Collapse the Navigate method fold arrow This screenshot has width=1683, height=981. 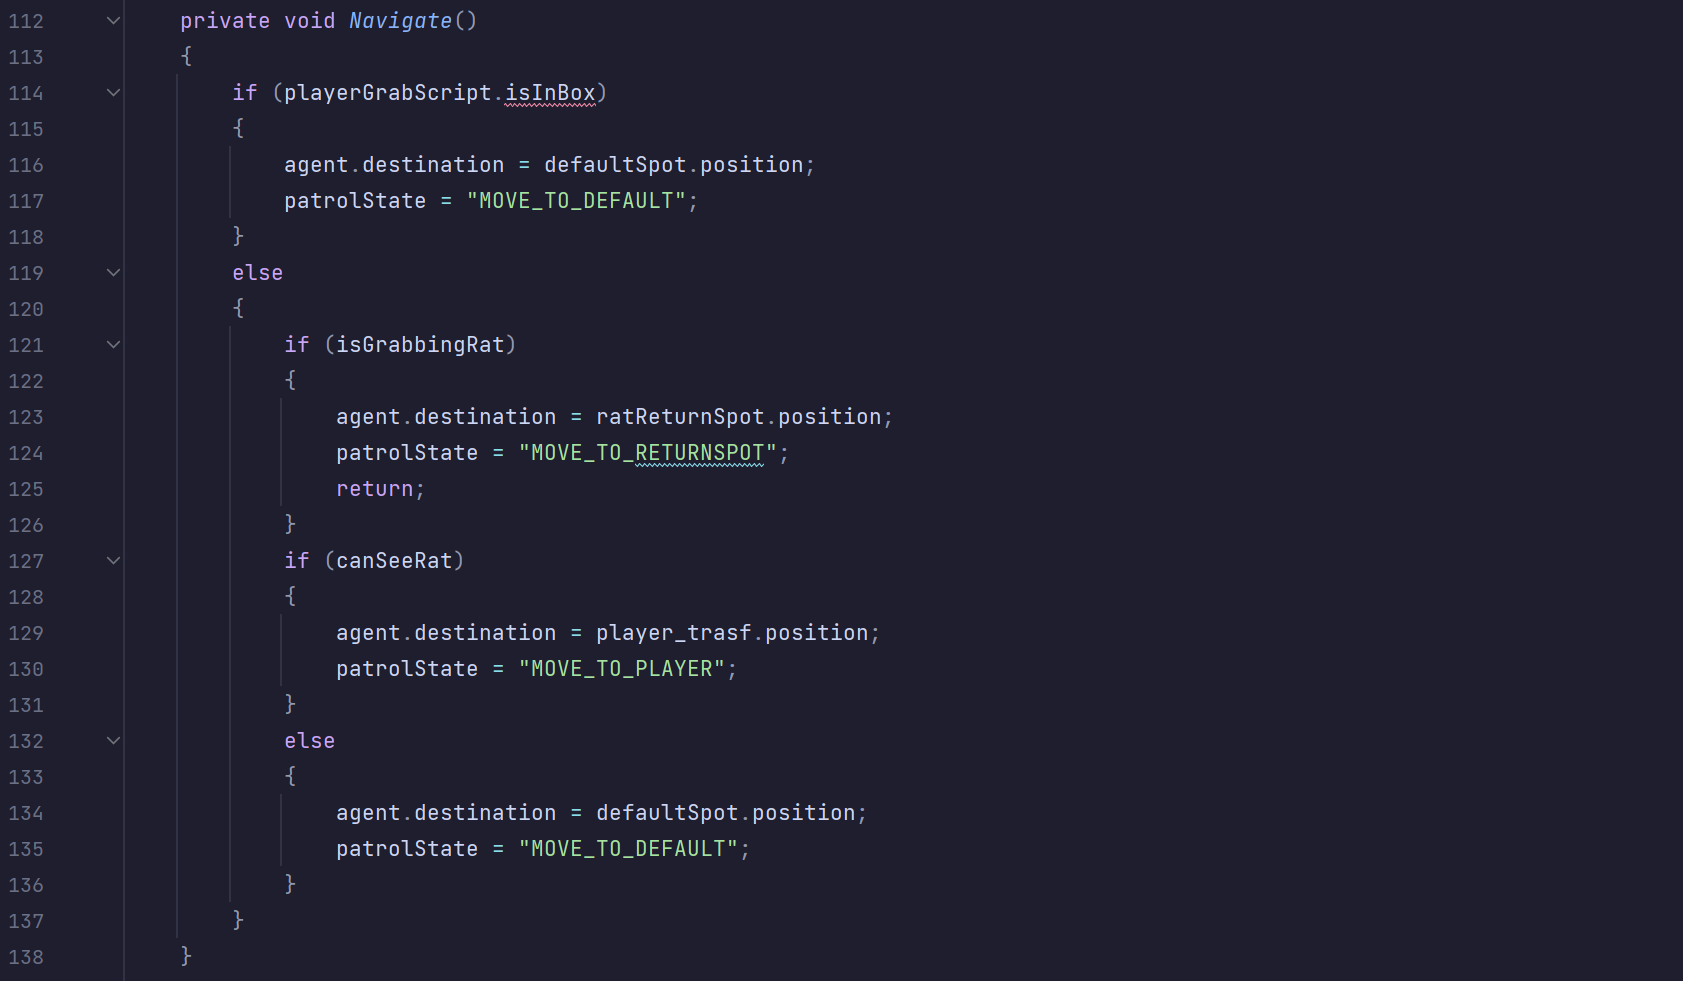[x=113, y=21]
